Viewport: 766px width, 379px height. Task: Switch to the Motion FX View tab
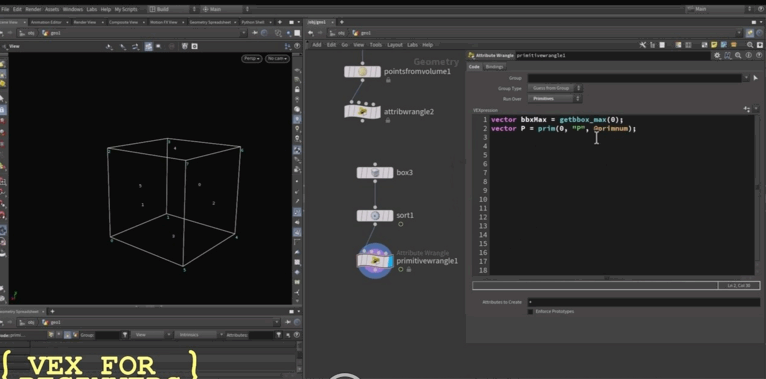click(x=163, y=22)
